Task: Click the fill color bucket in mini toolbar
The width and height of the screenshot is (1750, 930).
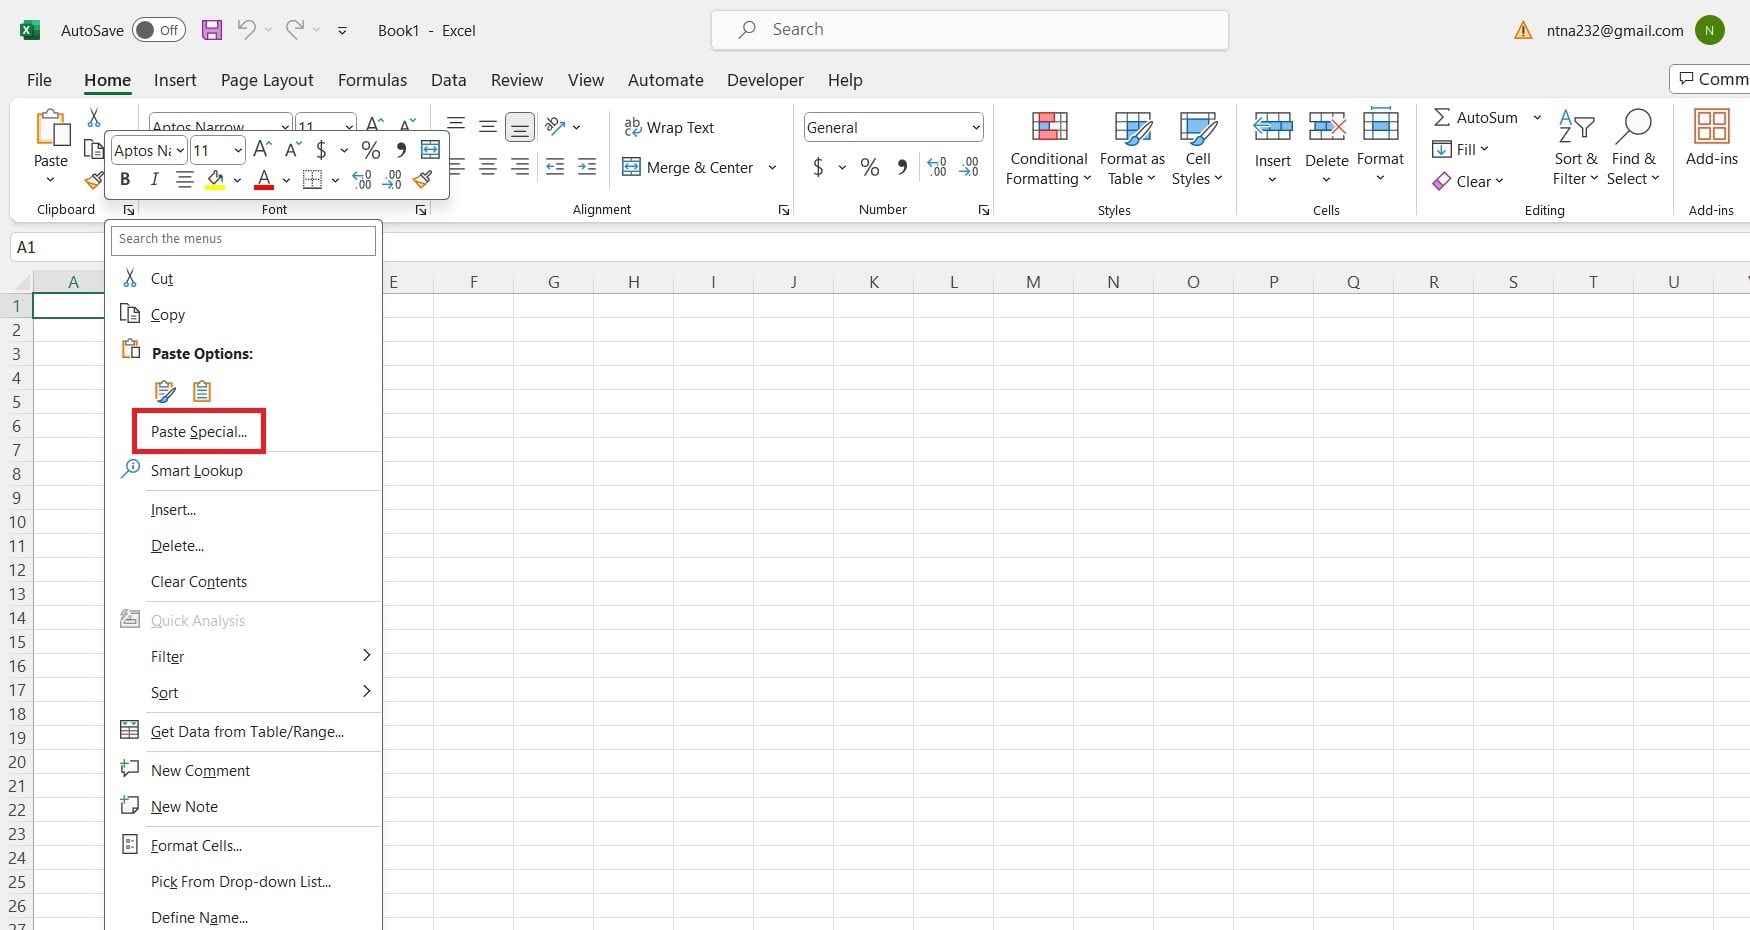Action: click(x=215, y=180)
